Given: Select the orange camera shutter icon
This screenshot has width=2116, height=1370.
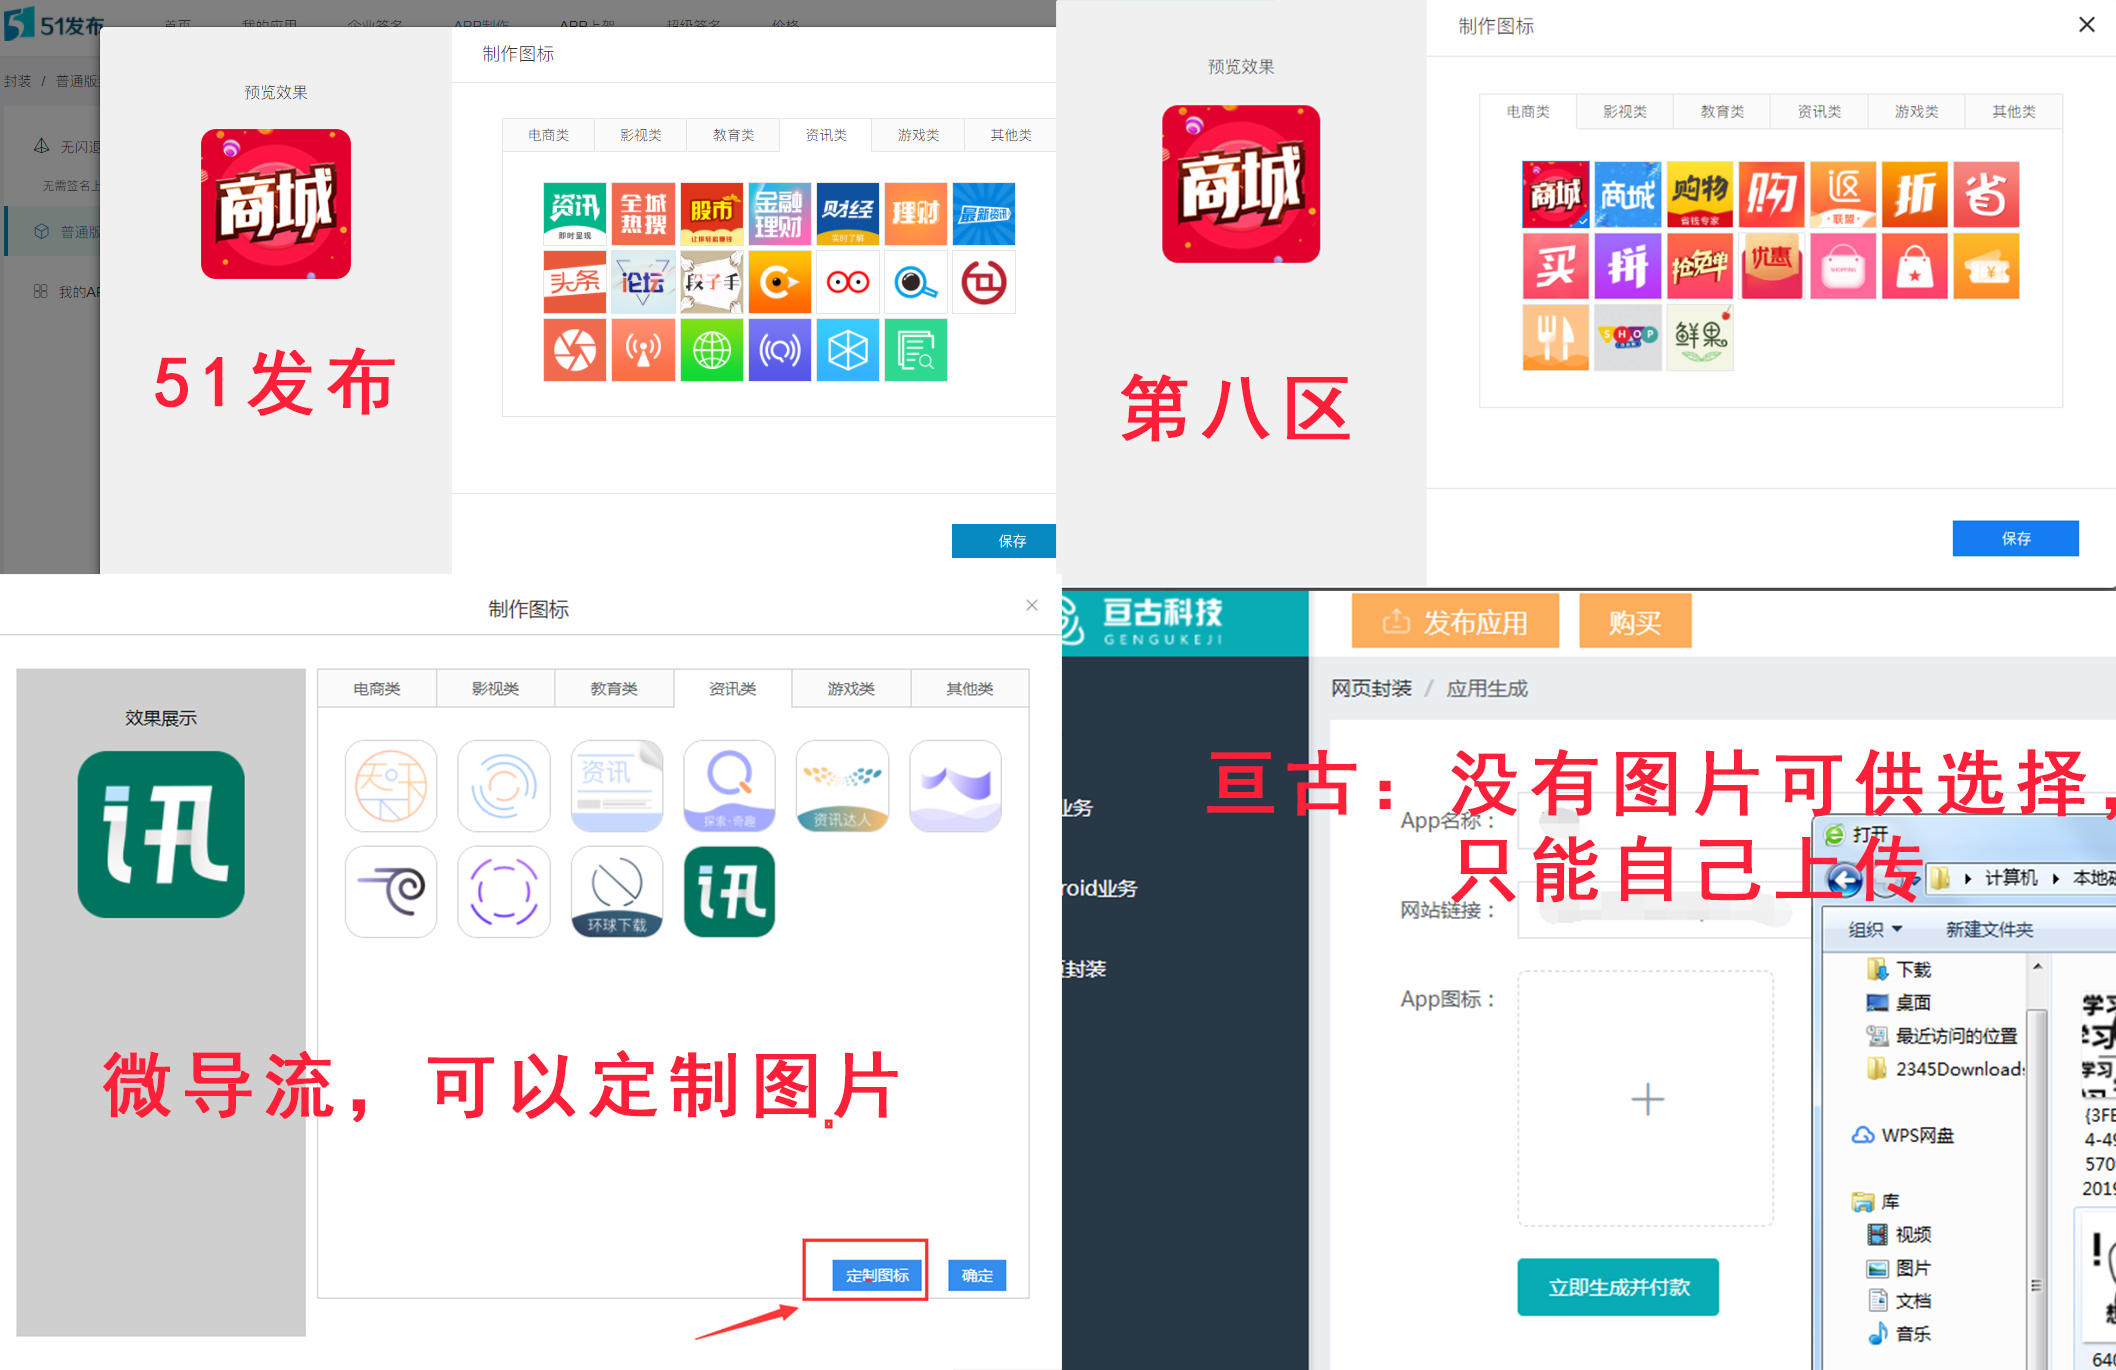Looking at the screenshot, I should tap(575, 350).
